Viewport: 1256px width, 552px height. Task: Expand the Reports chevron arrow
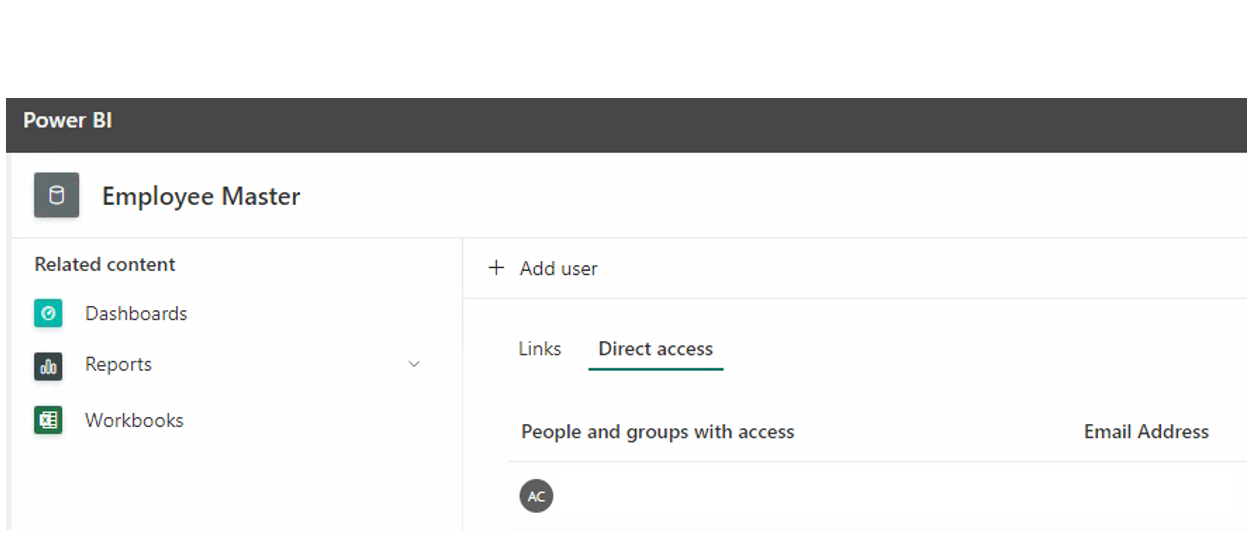click(x=414, y=365)
